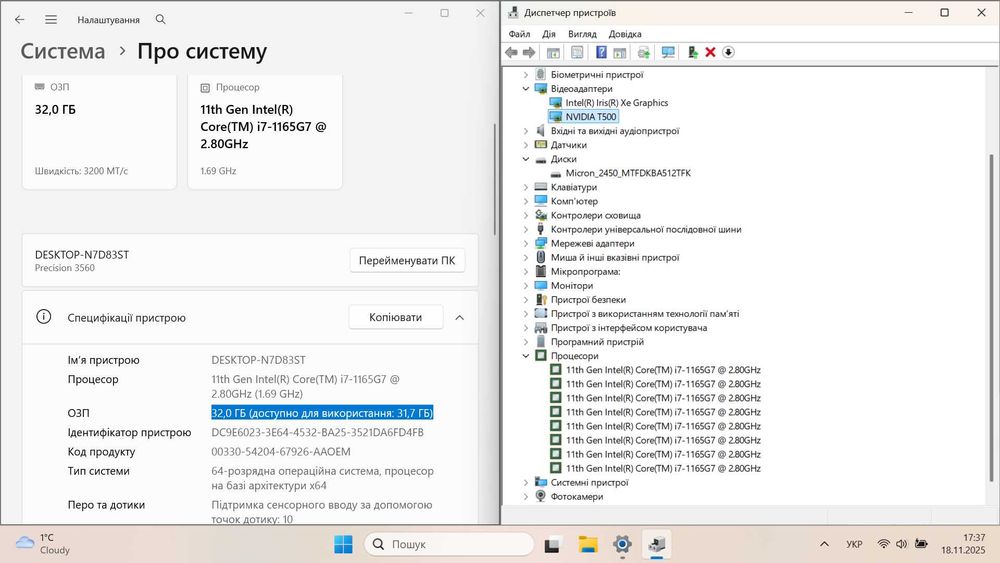
Task: Open File Explorer from the taskbar
Action: tap(587, 544)
